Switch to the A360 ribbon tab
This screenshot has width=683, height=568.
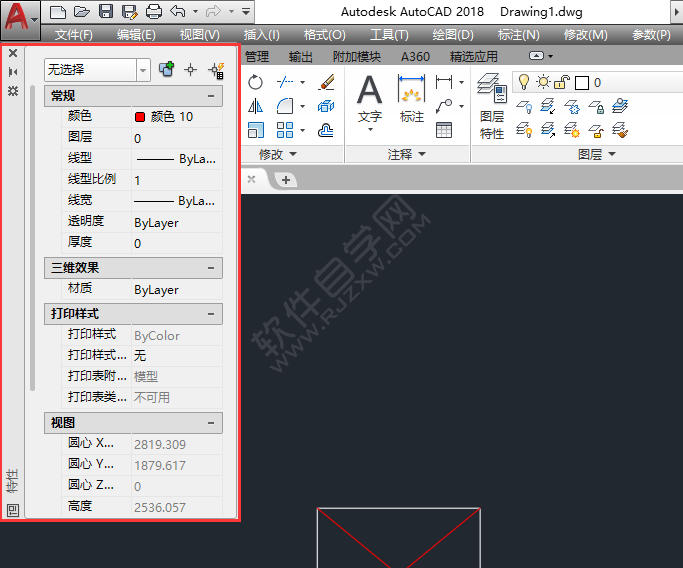tap(415, 57)
